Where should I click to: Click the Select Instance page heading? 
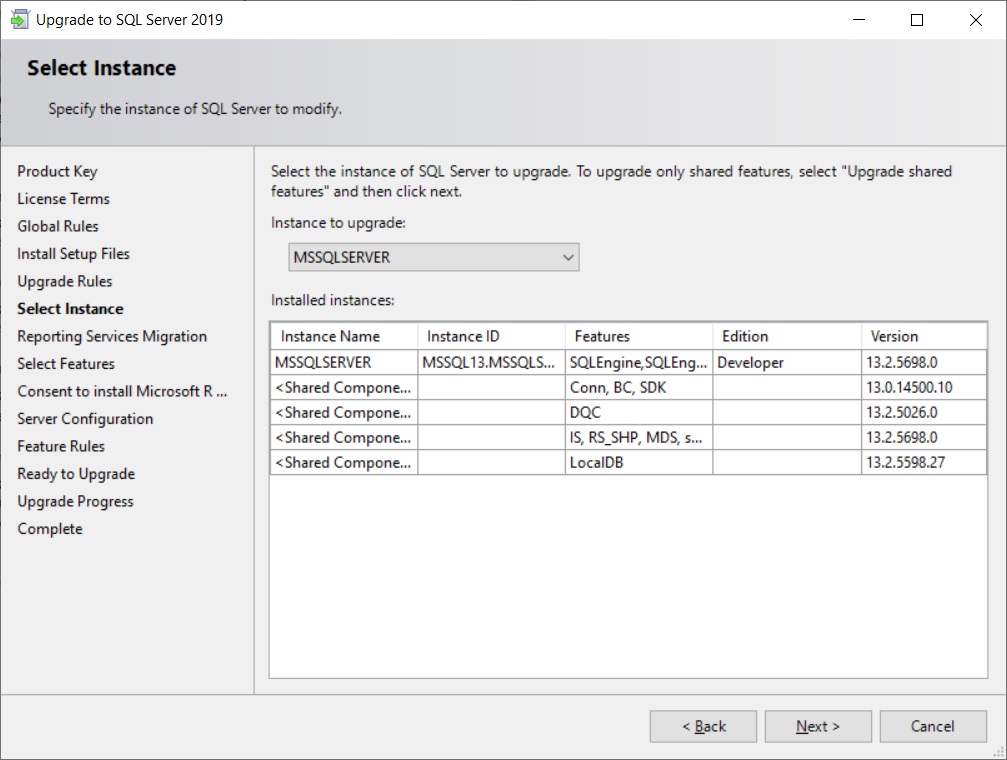101,68
